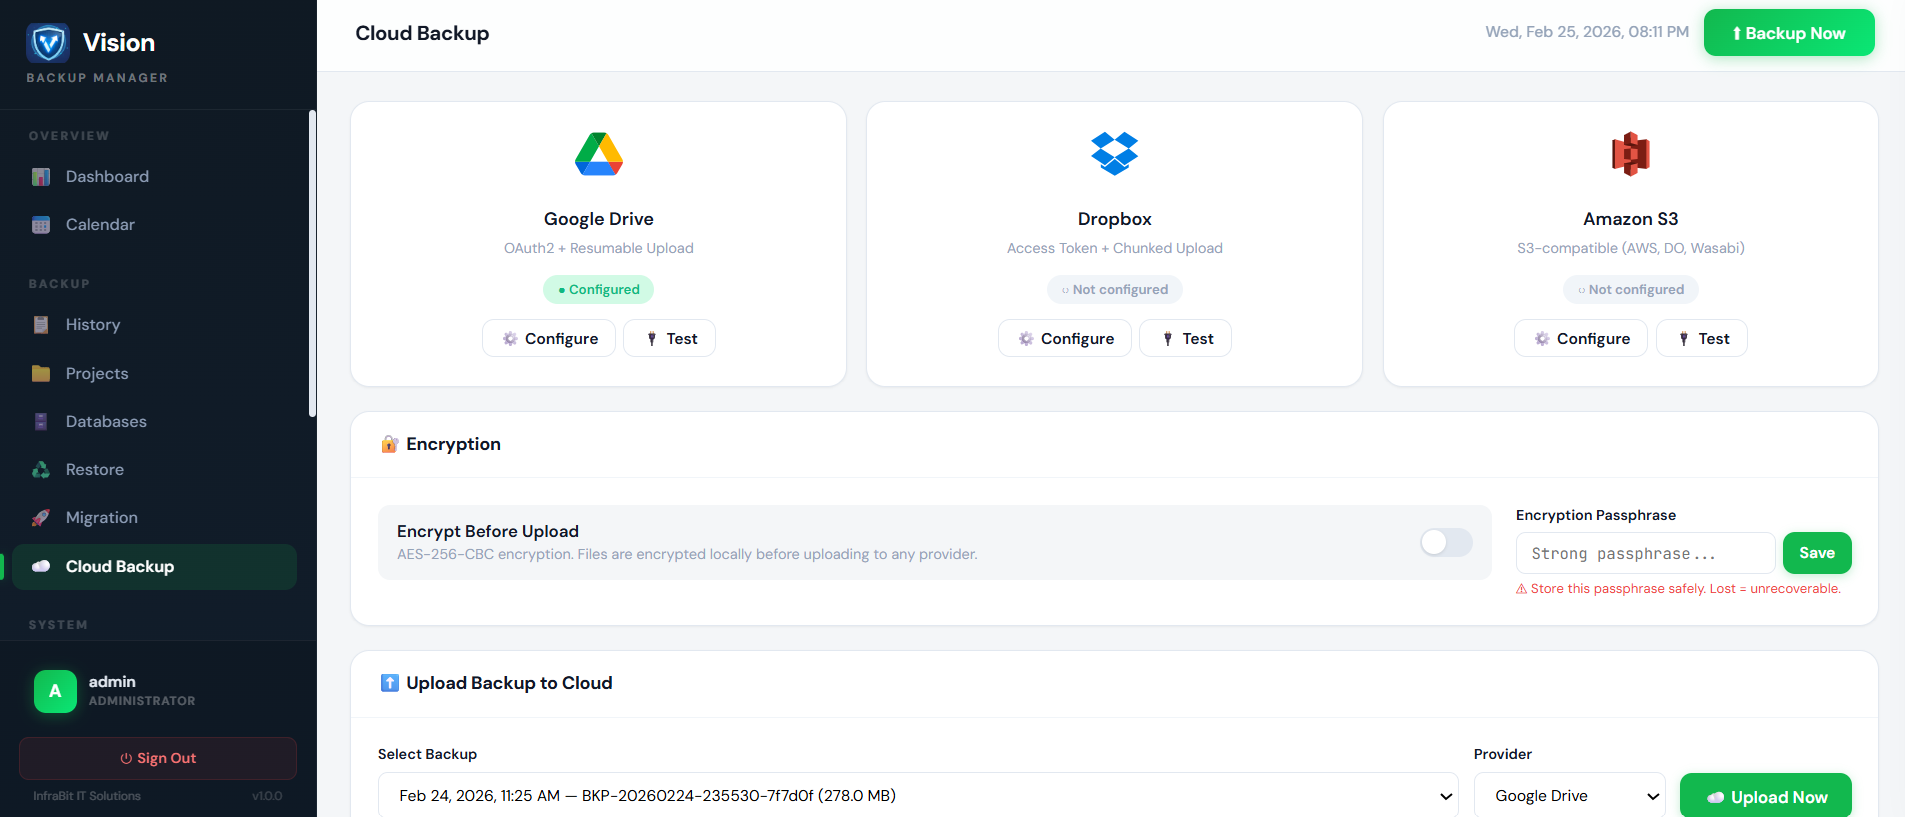Click Dropbox's Not configured status badge
The image size is (1905, 817).
pos(1115,290)
